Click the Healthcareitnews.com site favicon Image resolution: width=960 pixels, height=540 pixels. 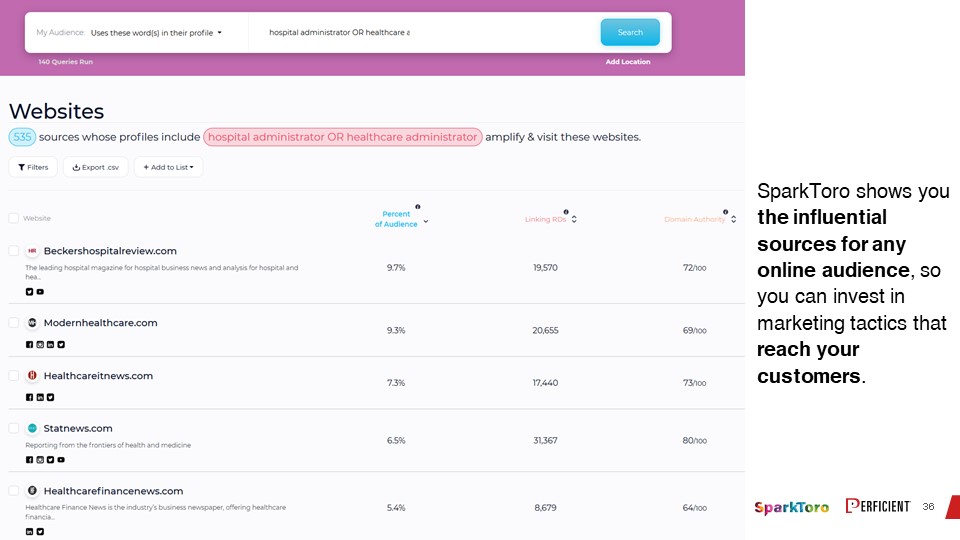(x=32, y=375)
